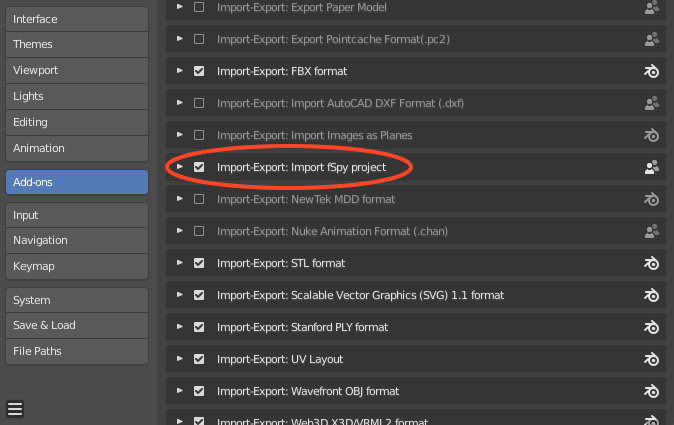Enable Export Pointcache Format add-on checkbox

tap(199, 39)
